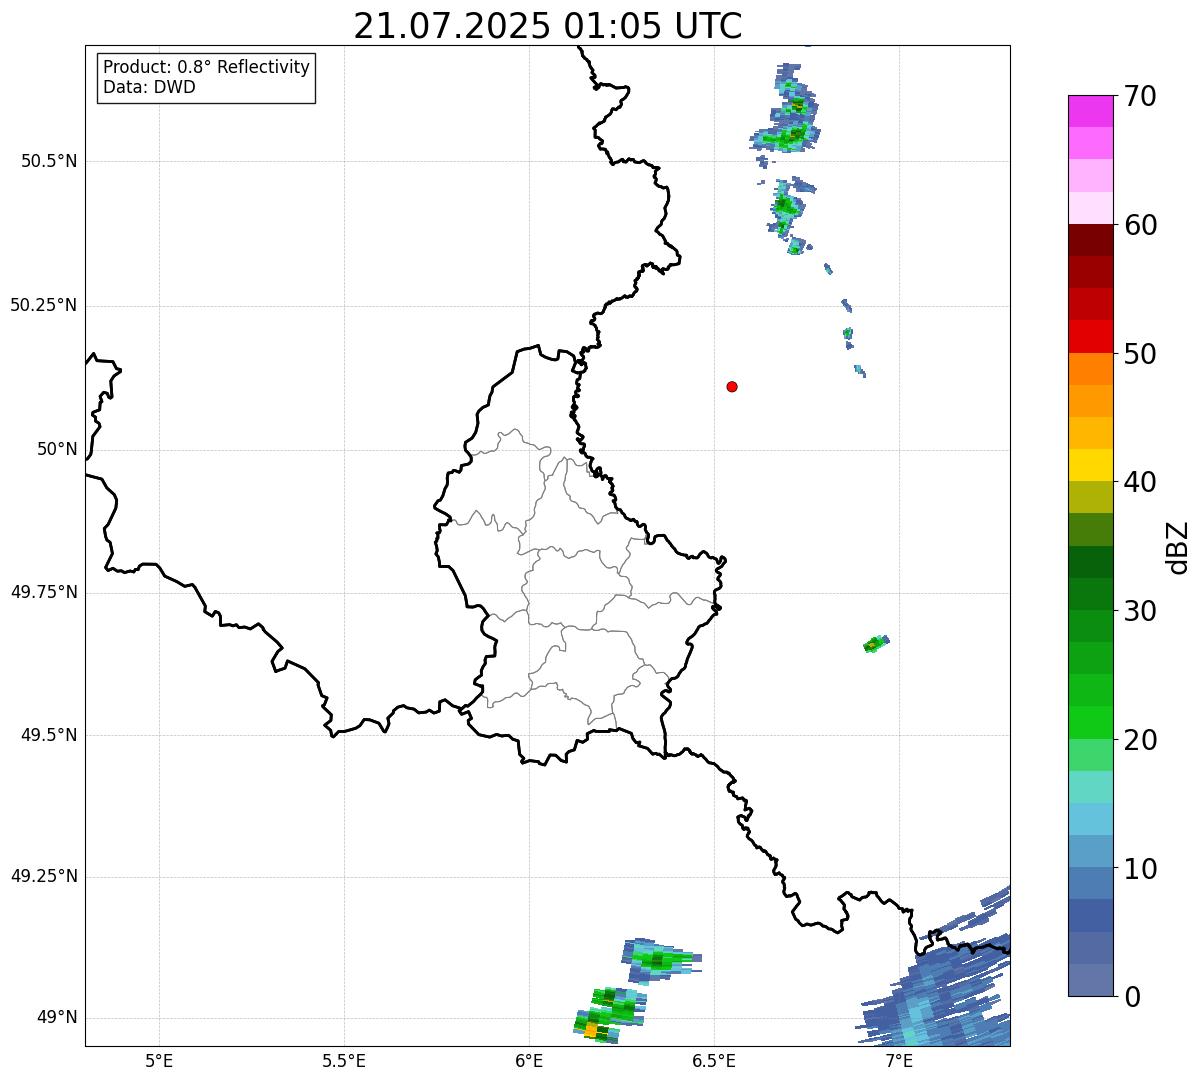Image resolution: width=1202 pixels, height=1081 pixels.
Task: Click the dark maroon swatch just below 60 dBZ
Action: pos(1091,240)
